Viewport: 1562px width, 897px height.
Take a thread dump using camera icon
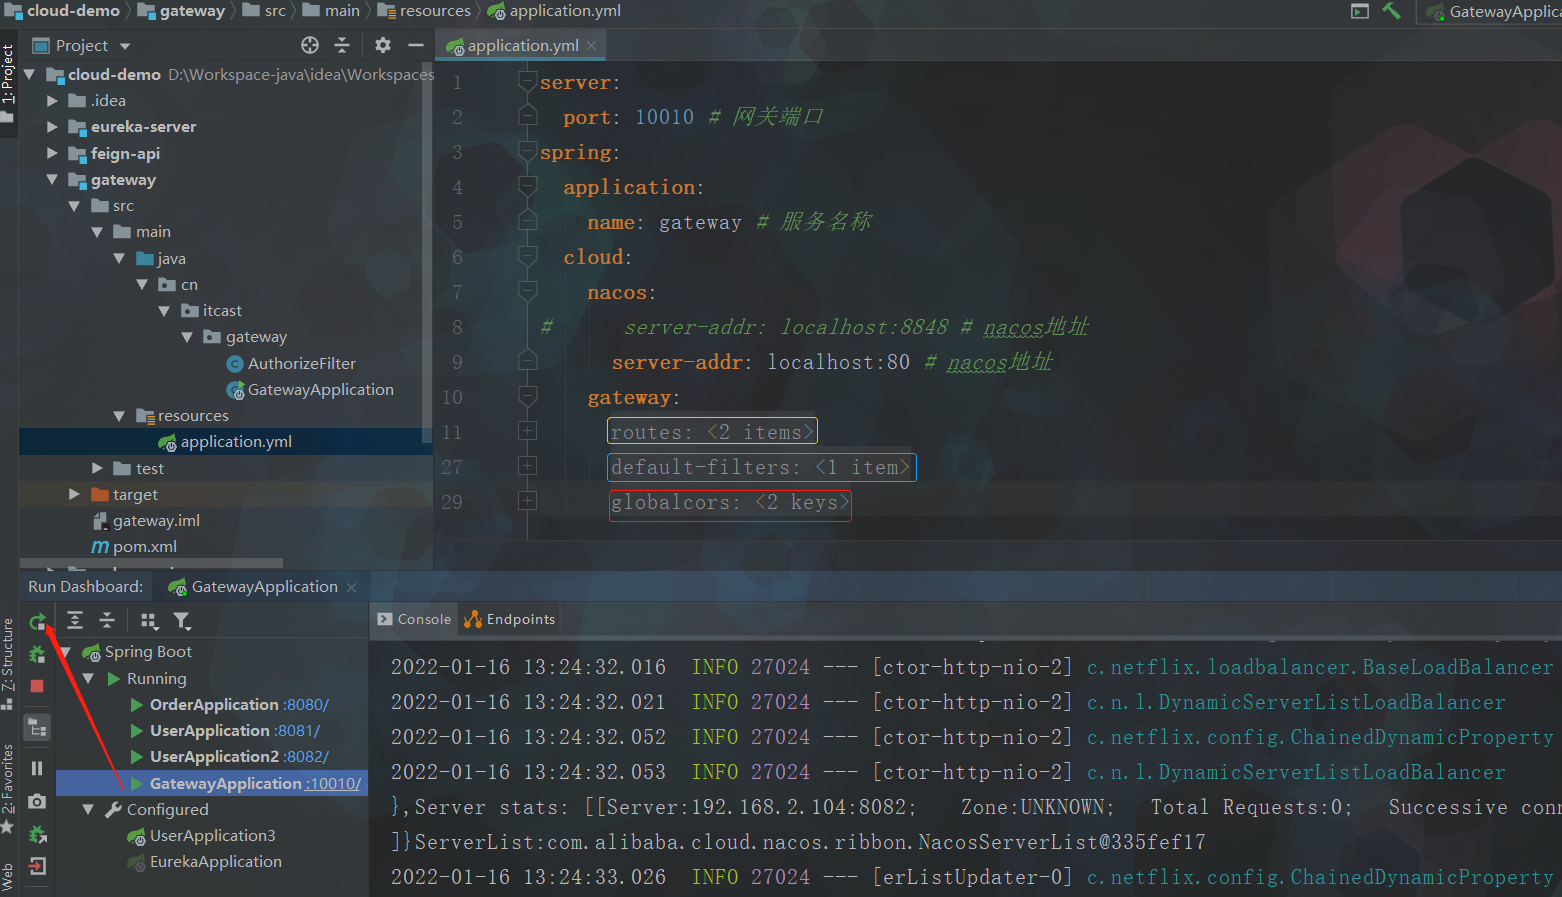(37, 801)
